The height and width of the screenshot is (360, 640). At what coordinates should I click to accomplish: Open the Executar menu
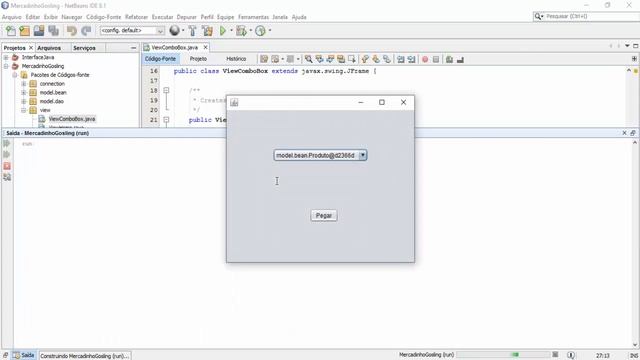162,17
